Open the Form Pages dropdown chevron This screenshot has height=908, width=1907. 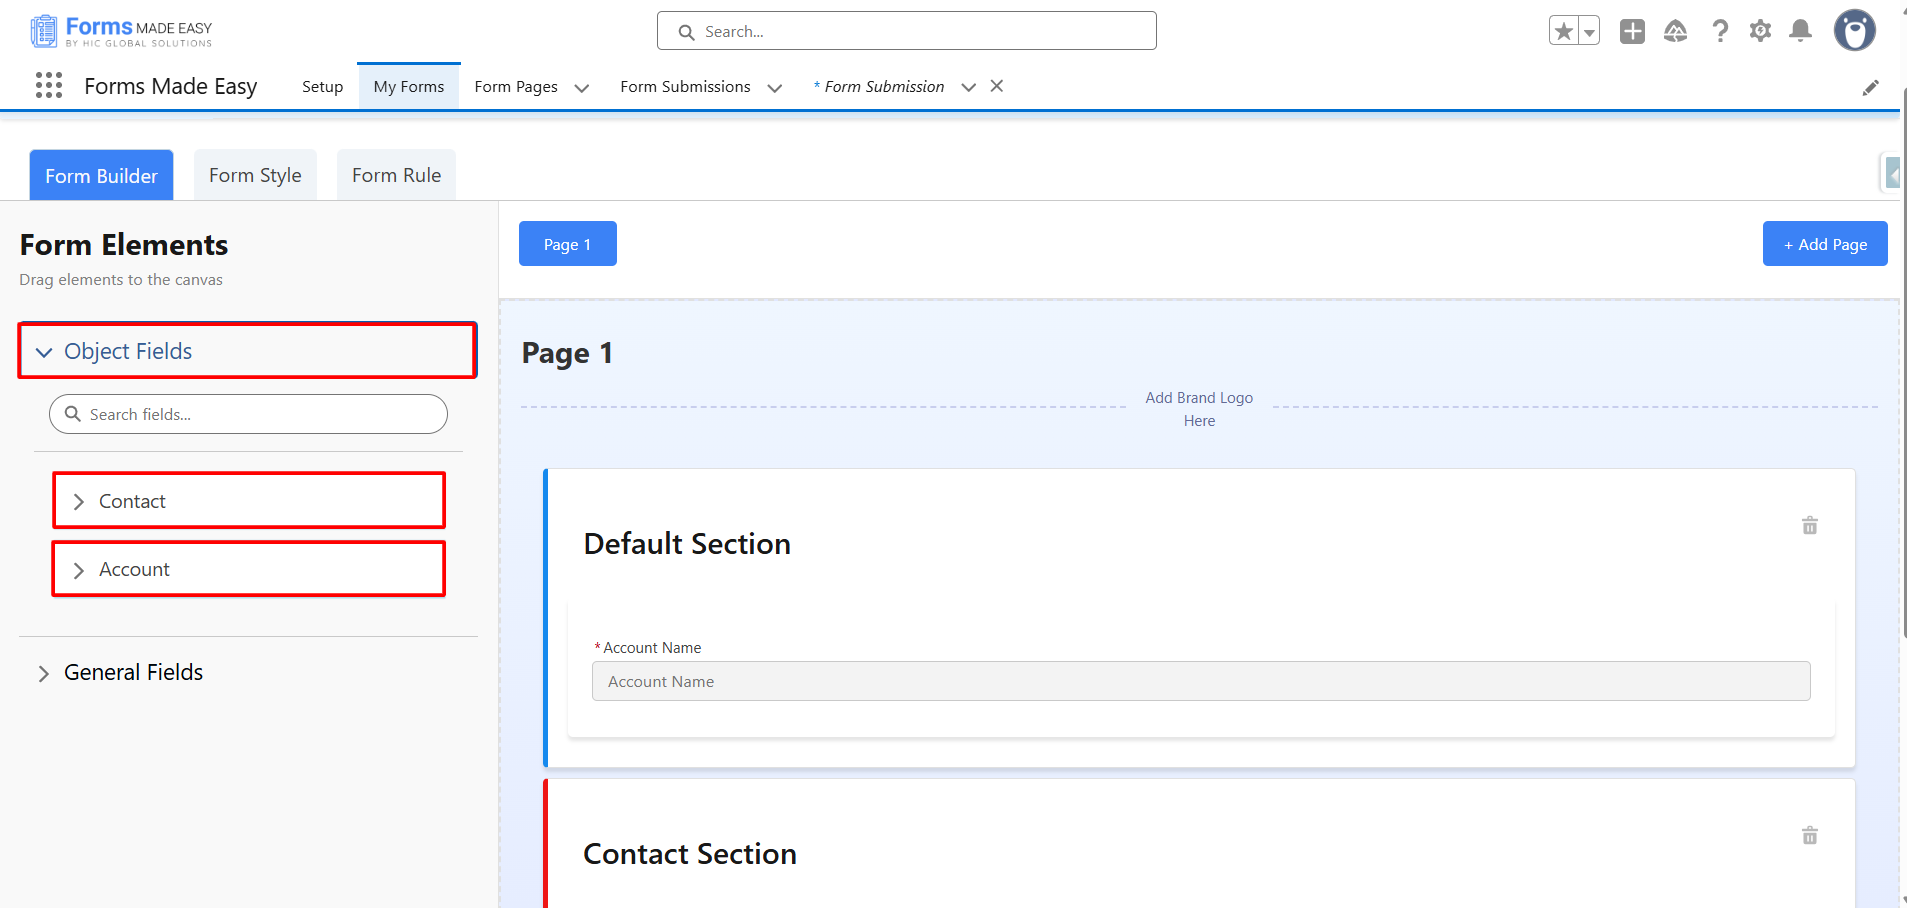(582, 88)
